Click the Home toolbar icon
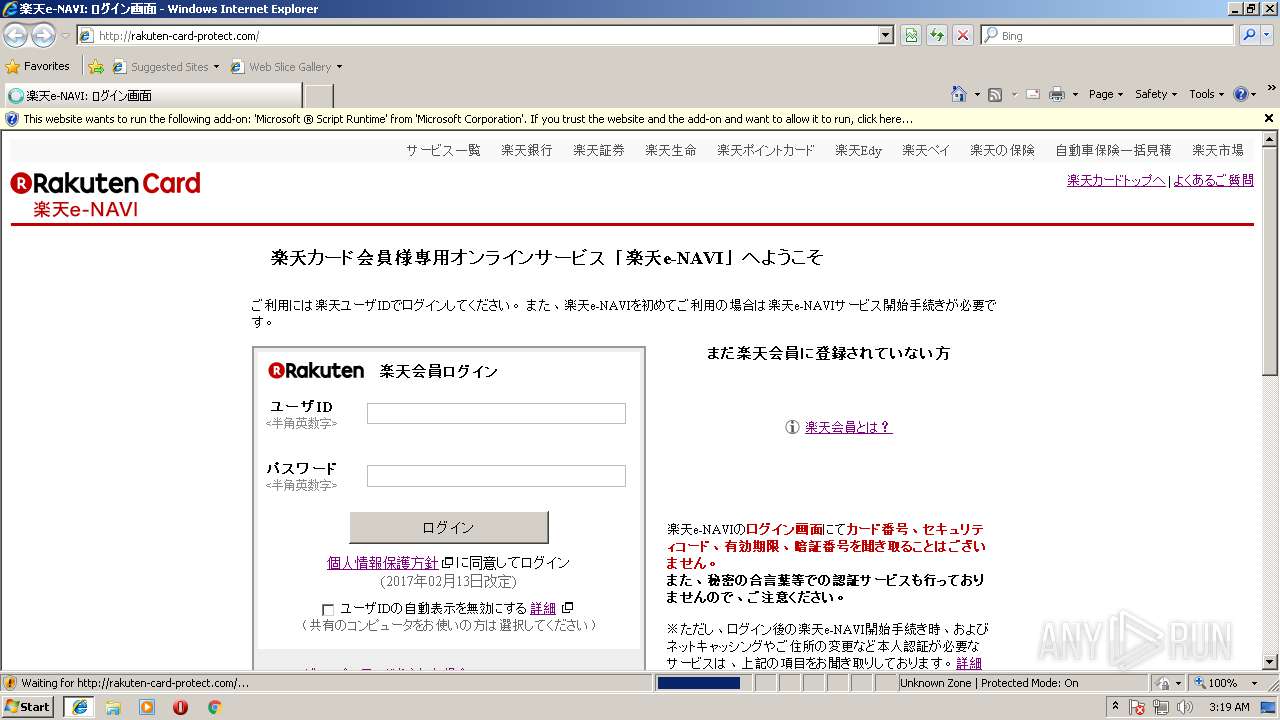Image resolution: width=1280 pixels, height=720 pixels. (959, 94)
